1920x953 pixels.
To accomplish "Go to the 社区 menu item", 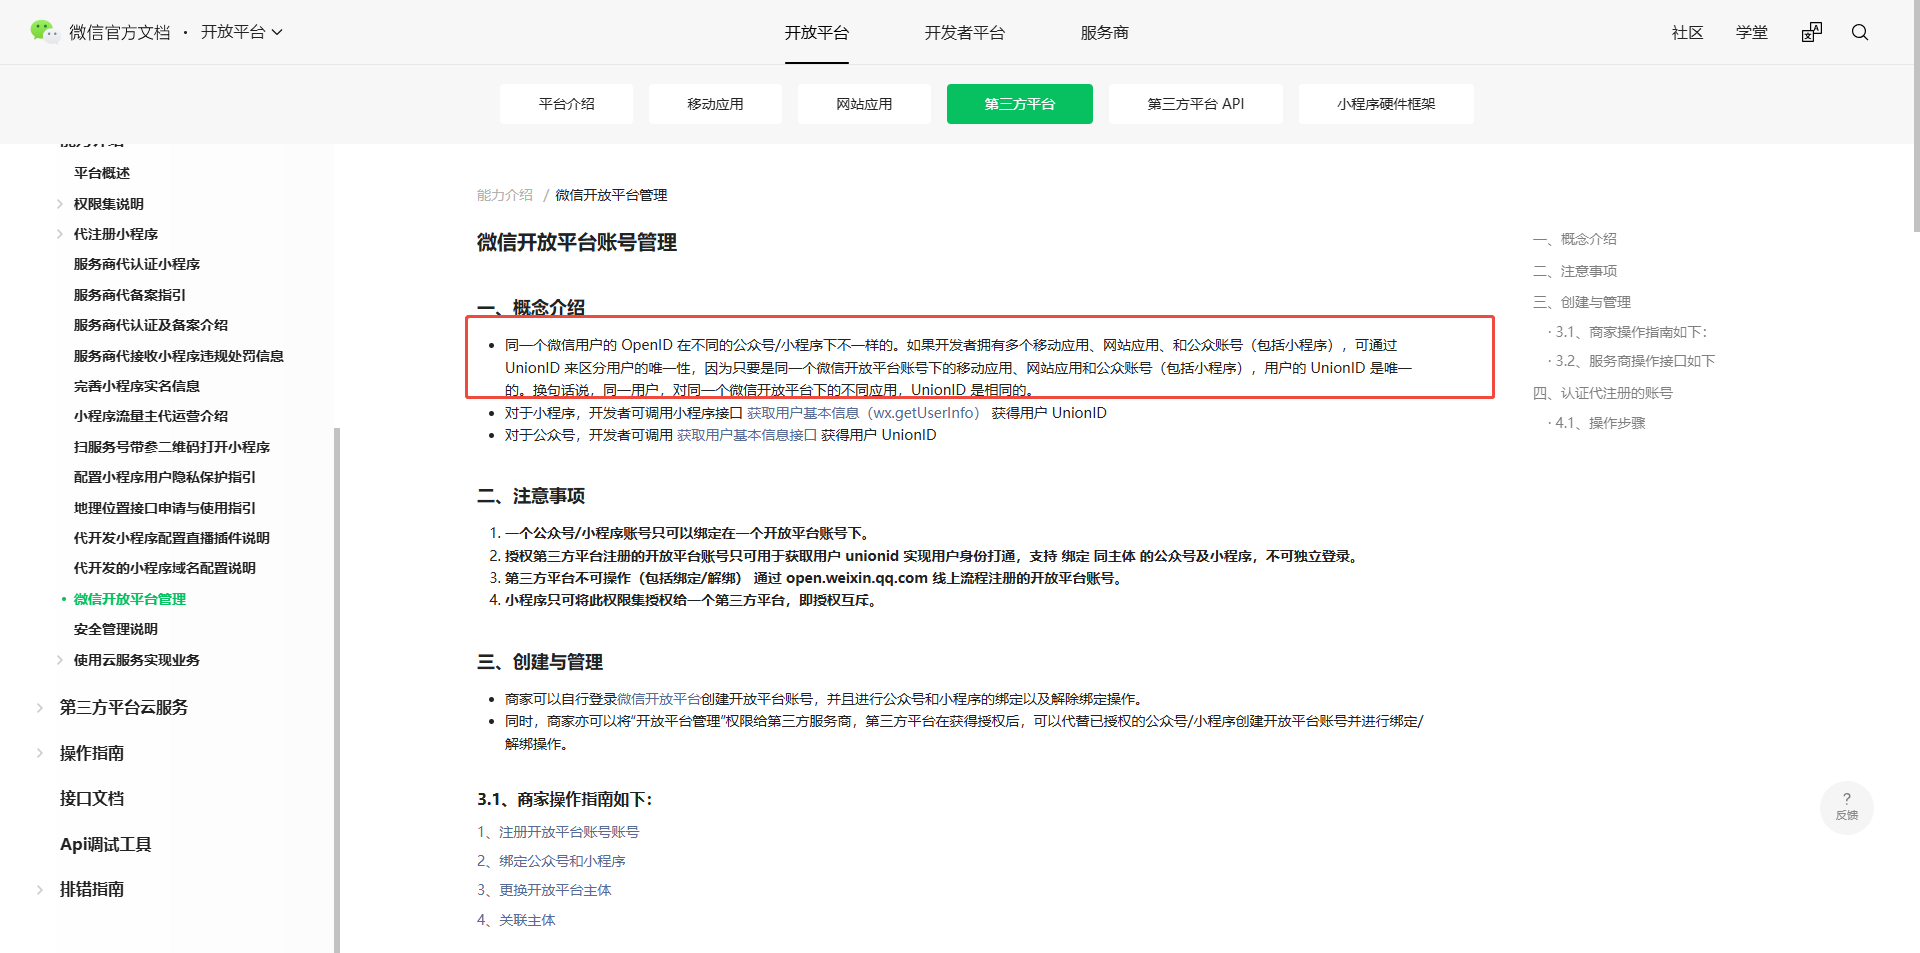I will click(1688, 32).
